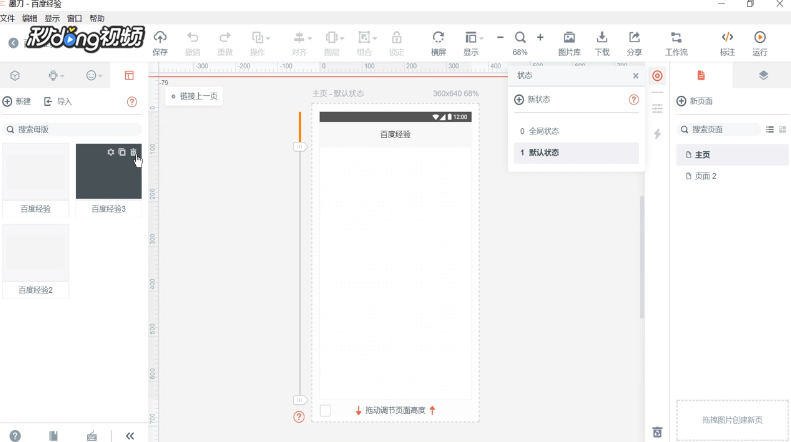Select the 百度经验2 master thumbnail

pos(36,253)
